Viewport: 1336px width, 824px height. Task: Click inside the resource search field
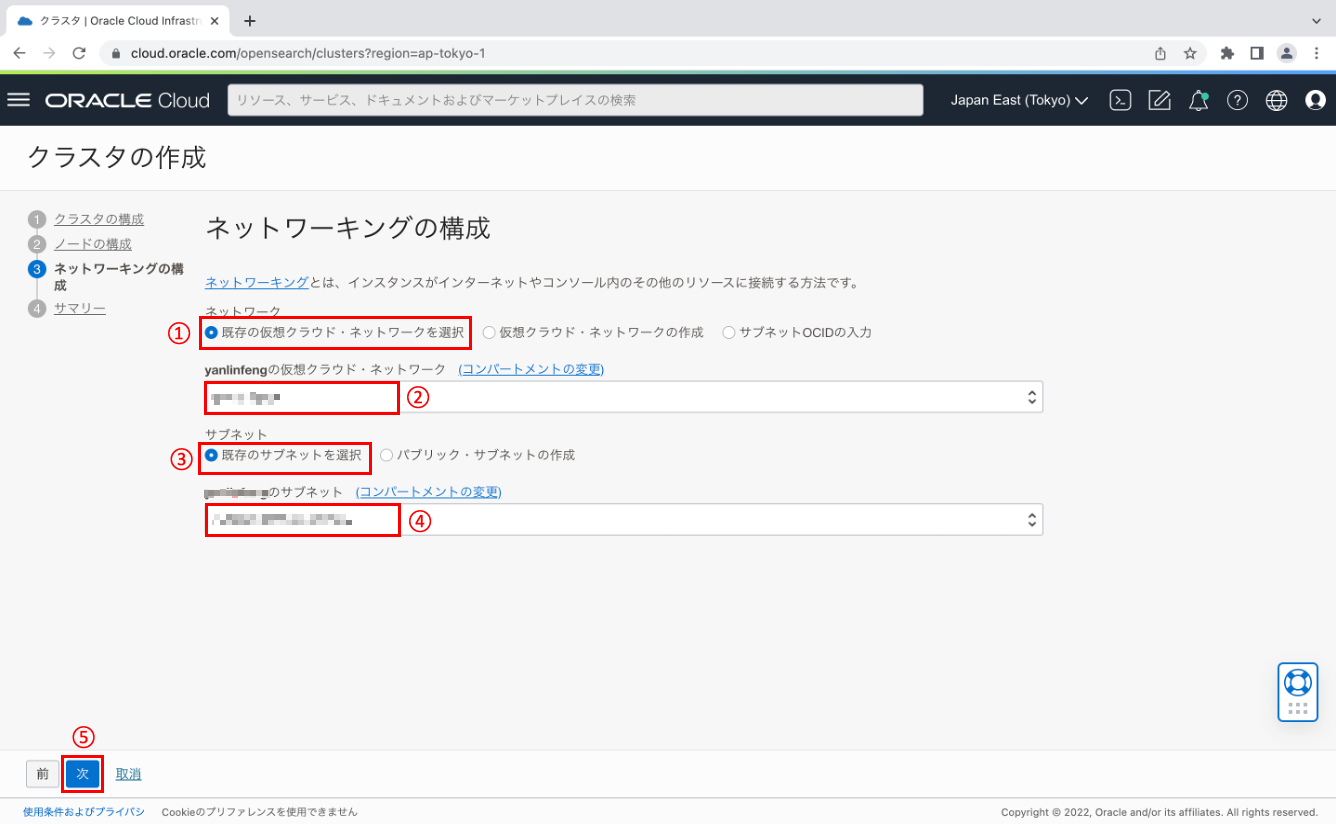click(x=575, y=99)
